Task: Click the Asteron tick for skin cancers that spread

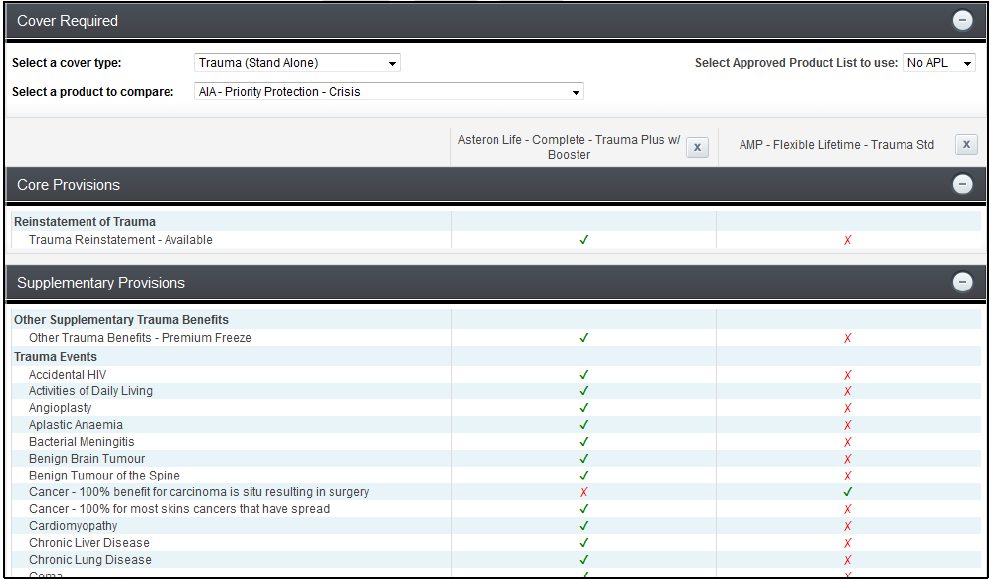Action: pyautogui.click(x=584, y=509)
